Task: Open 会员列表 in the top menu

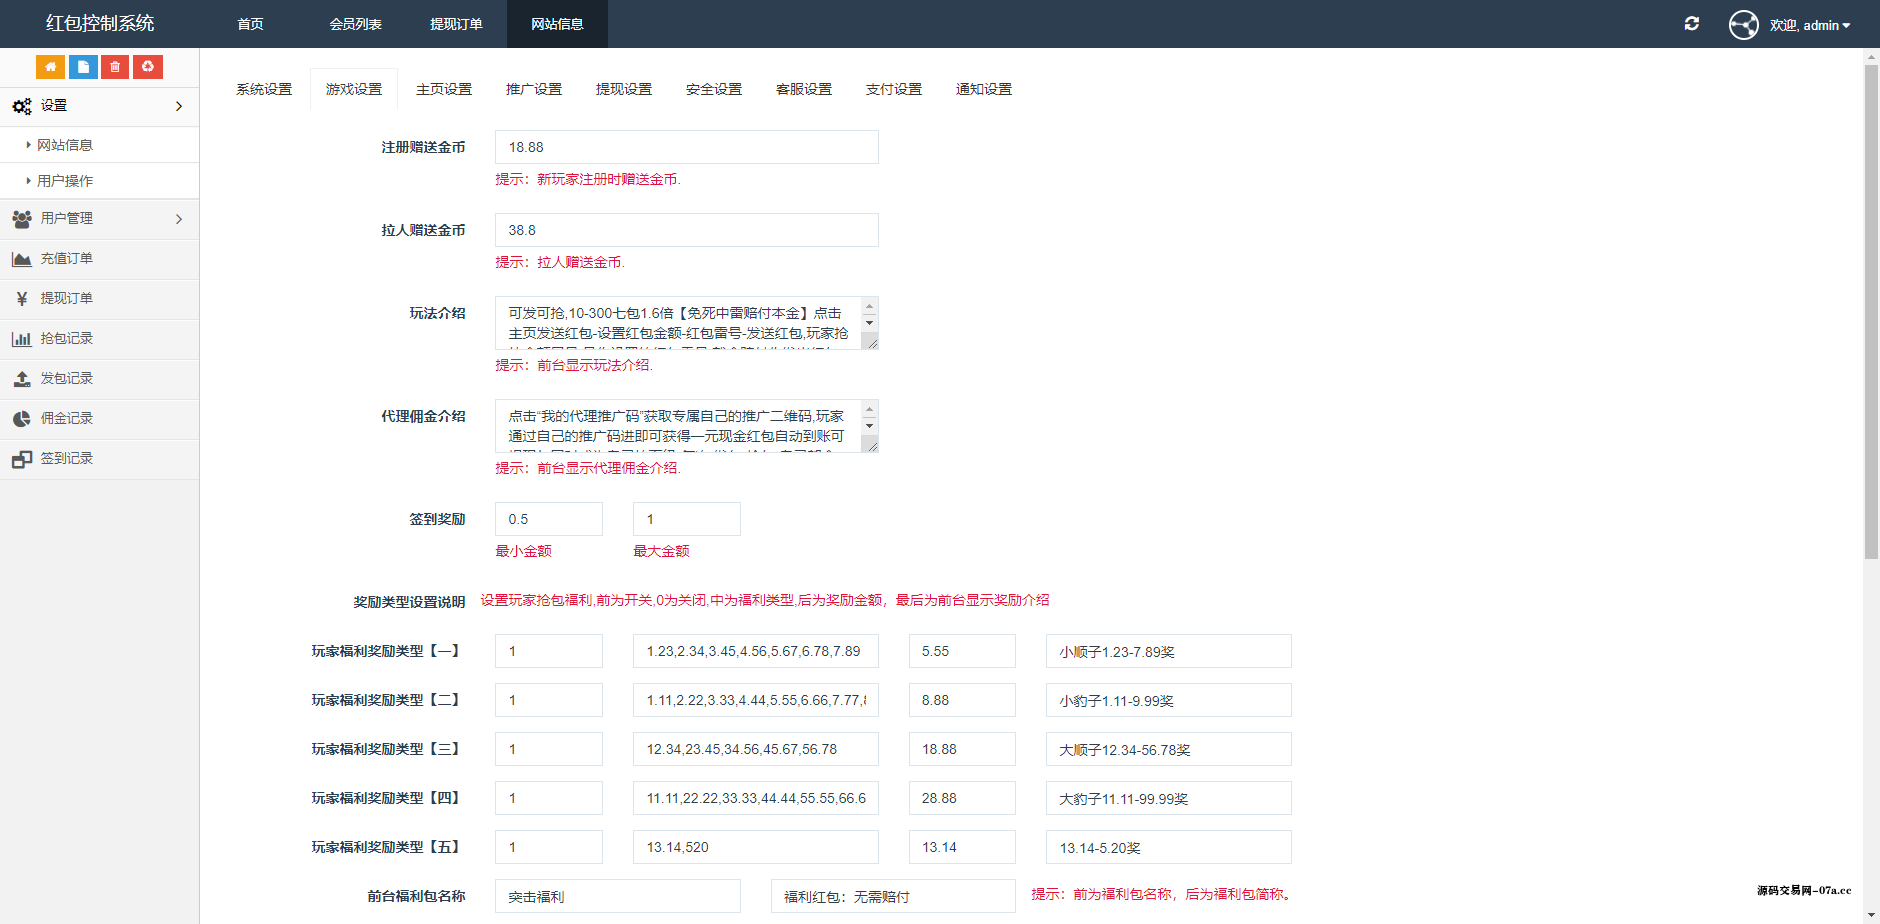Action: coord(355,23)
